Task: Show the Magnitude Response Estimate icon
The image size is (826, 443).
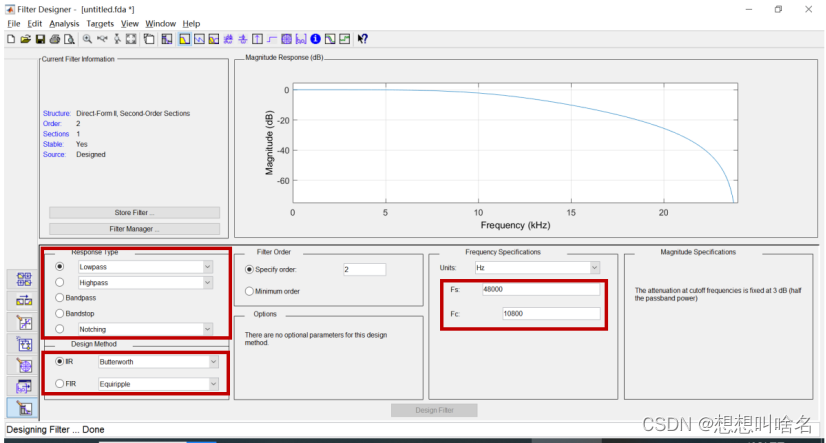Action: coord(330,39)
